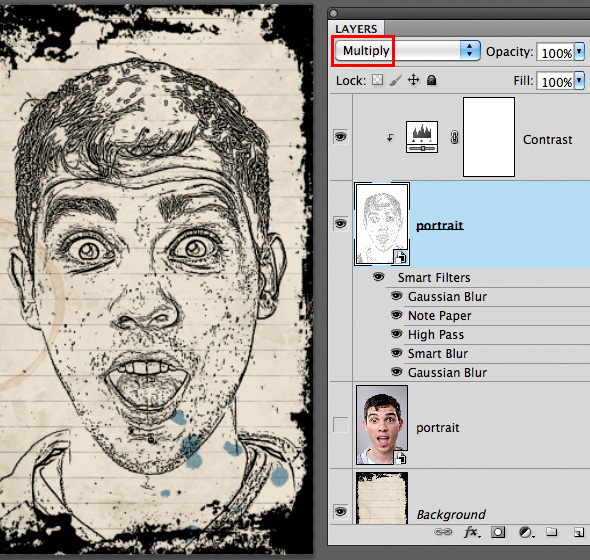
Task: Click the lock transparent pixels icon
Action: (x=377, y=80)
